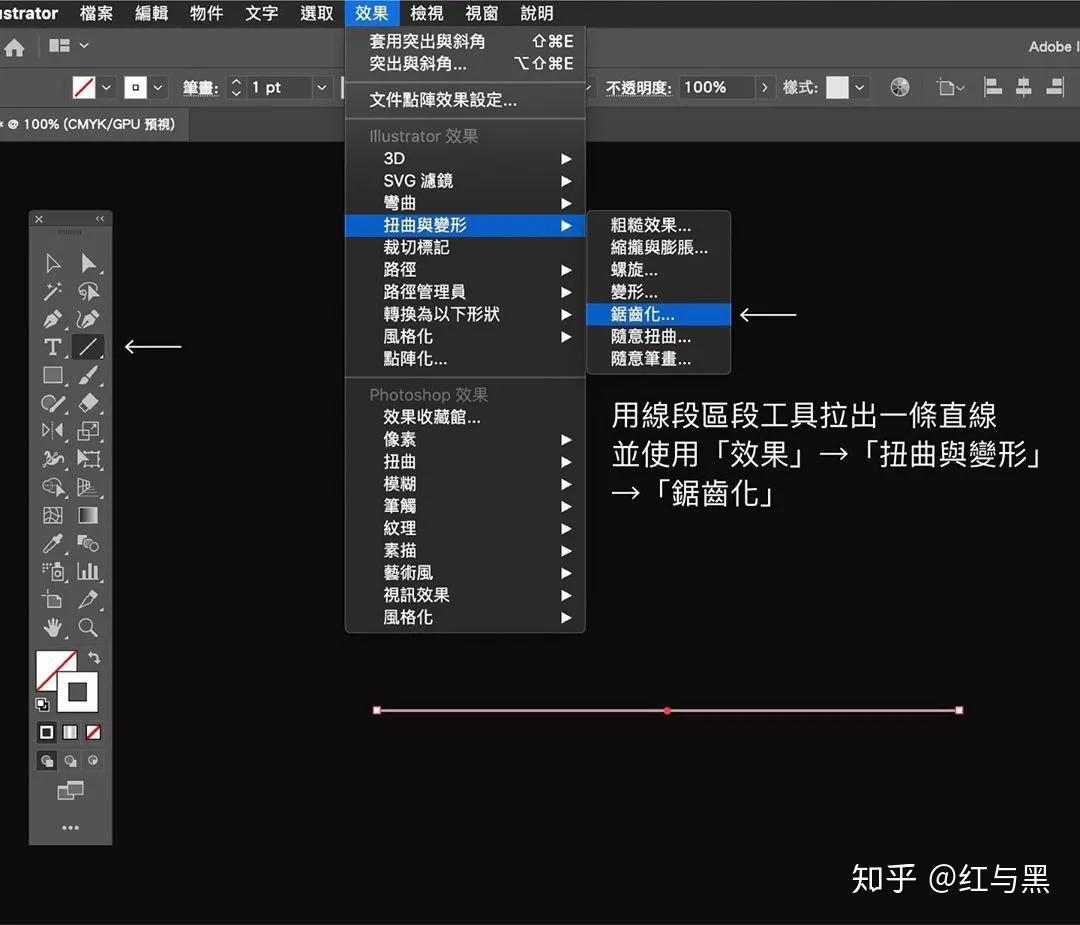Choose 鋸齒化 from the submenu
Viewport: 1080px width, 925px height.
click(642, 314)
